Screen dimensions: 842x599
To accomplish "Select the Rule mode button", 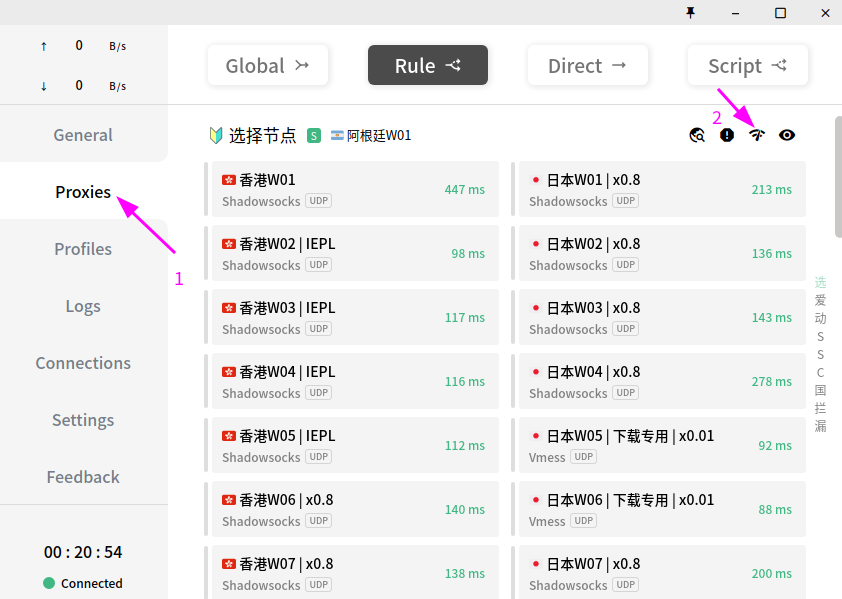I will coord(427,66).
